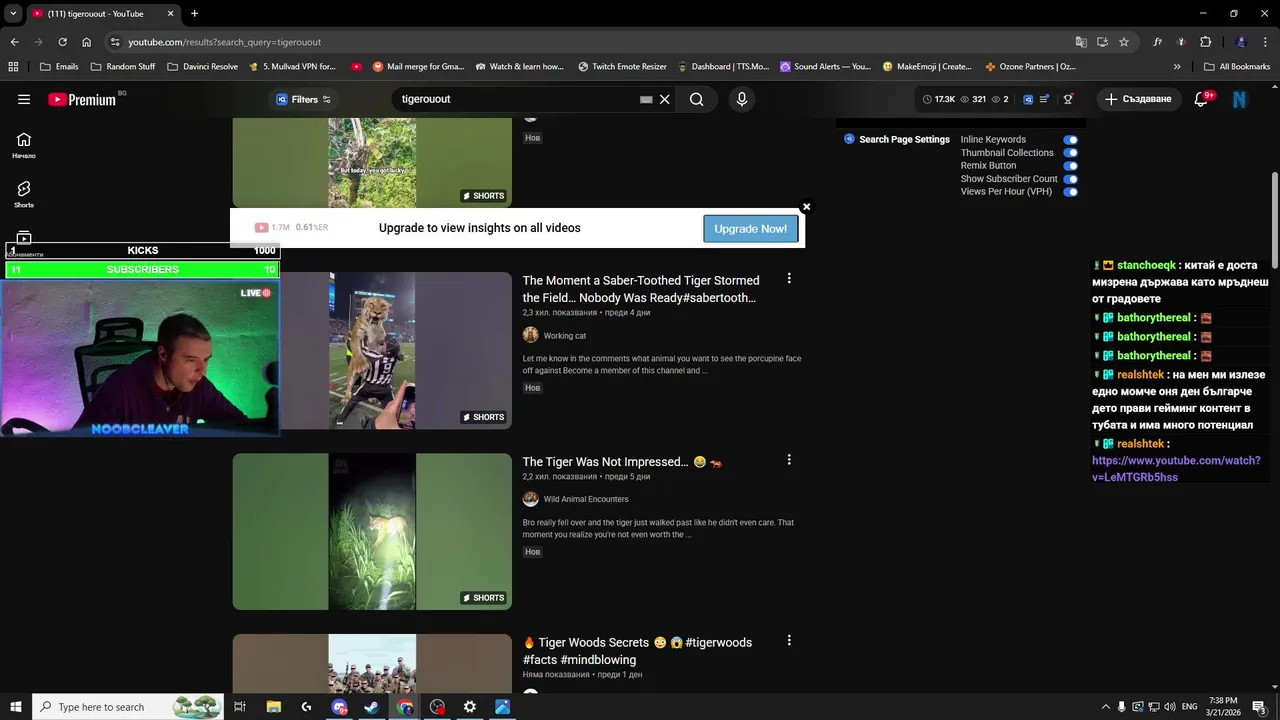This screenshot has width=1280, height=720.
Task: Open the N account avatar menu
Action: click(1240, 99)
